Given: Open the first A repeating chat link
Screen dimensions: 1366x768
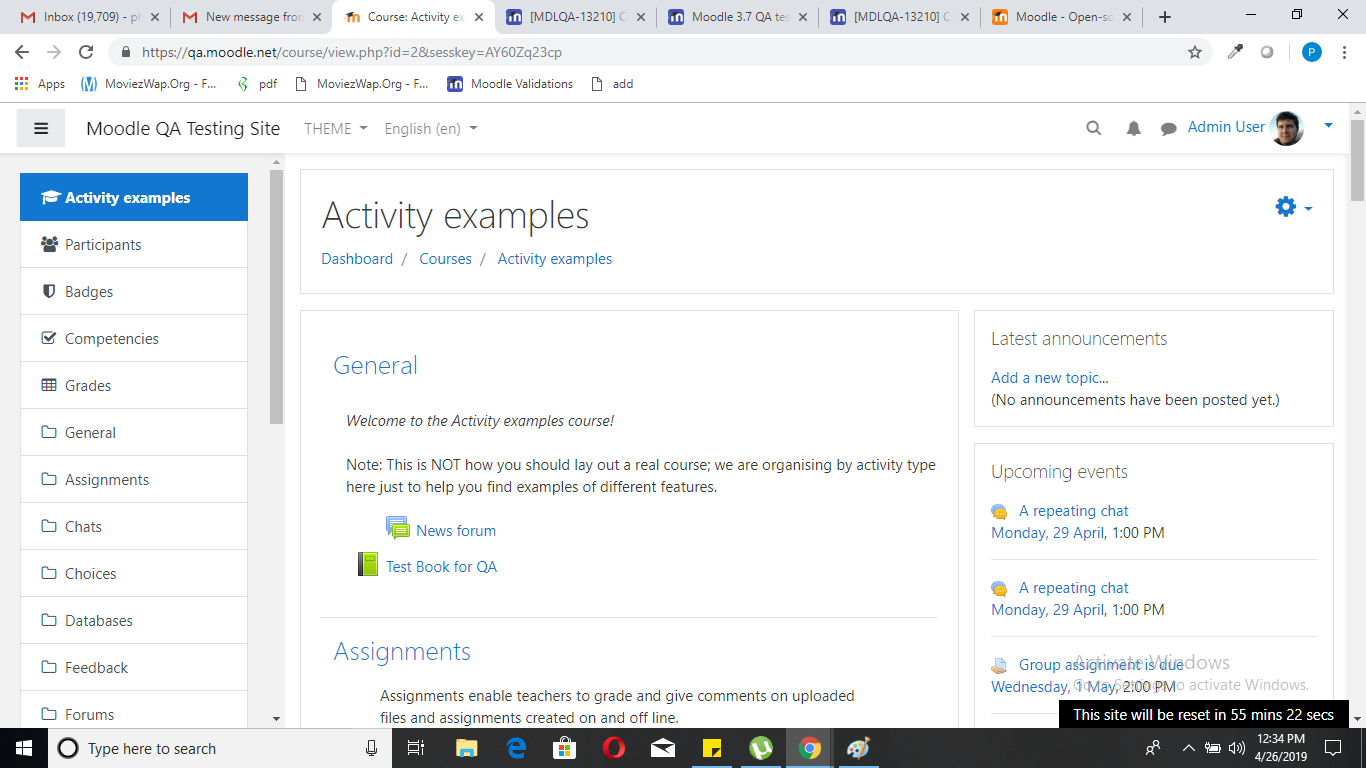Looking at the screenshot, I should [x=1073, y=510].
